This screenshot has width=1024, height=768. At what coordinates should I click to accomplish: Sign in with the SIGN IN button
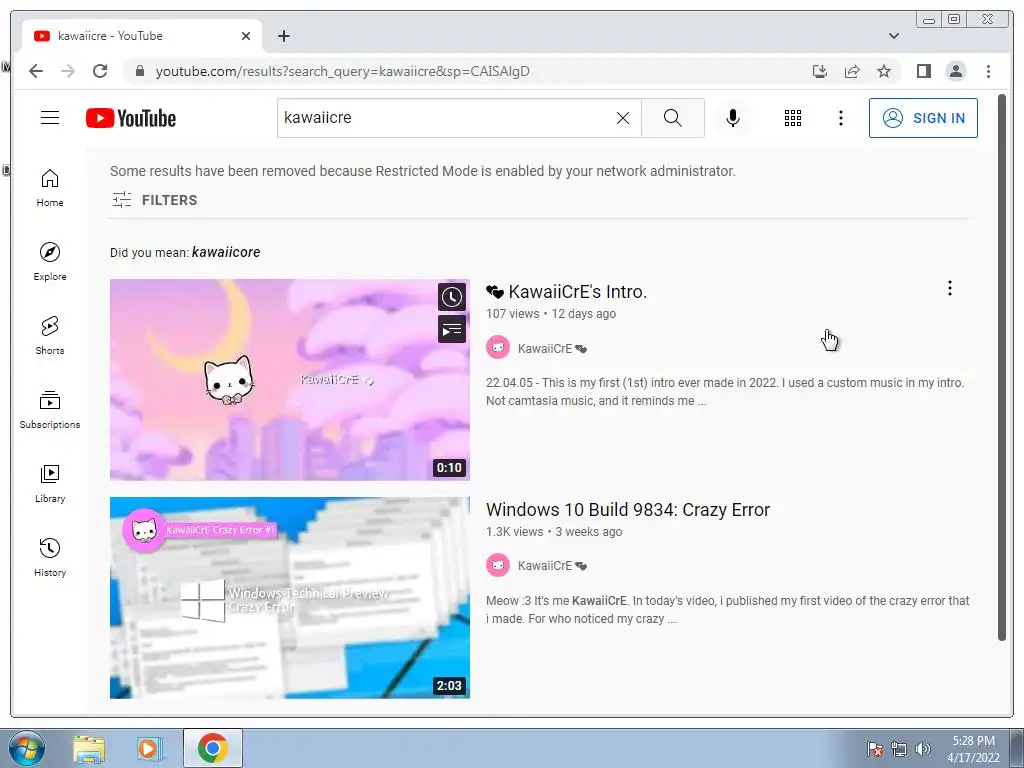point(923,118)
